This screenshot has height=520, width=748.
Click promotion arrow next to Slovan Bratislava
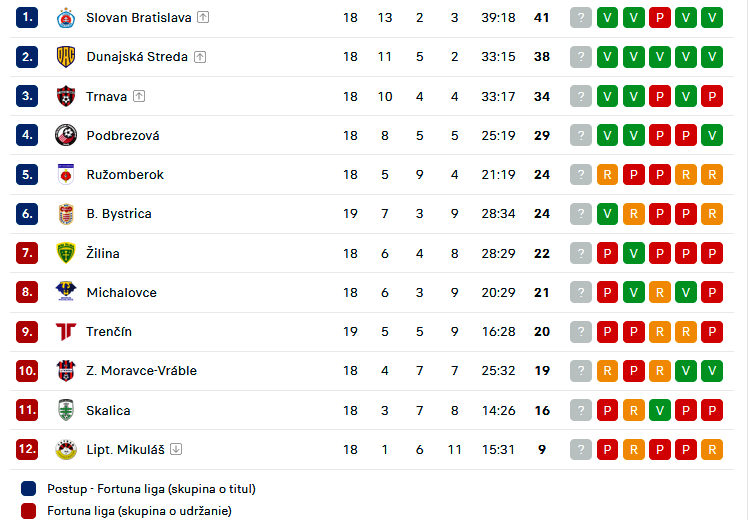click(203, 18)
